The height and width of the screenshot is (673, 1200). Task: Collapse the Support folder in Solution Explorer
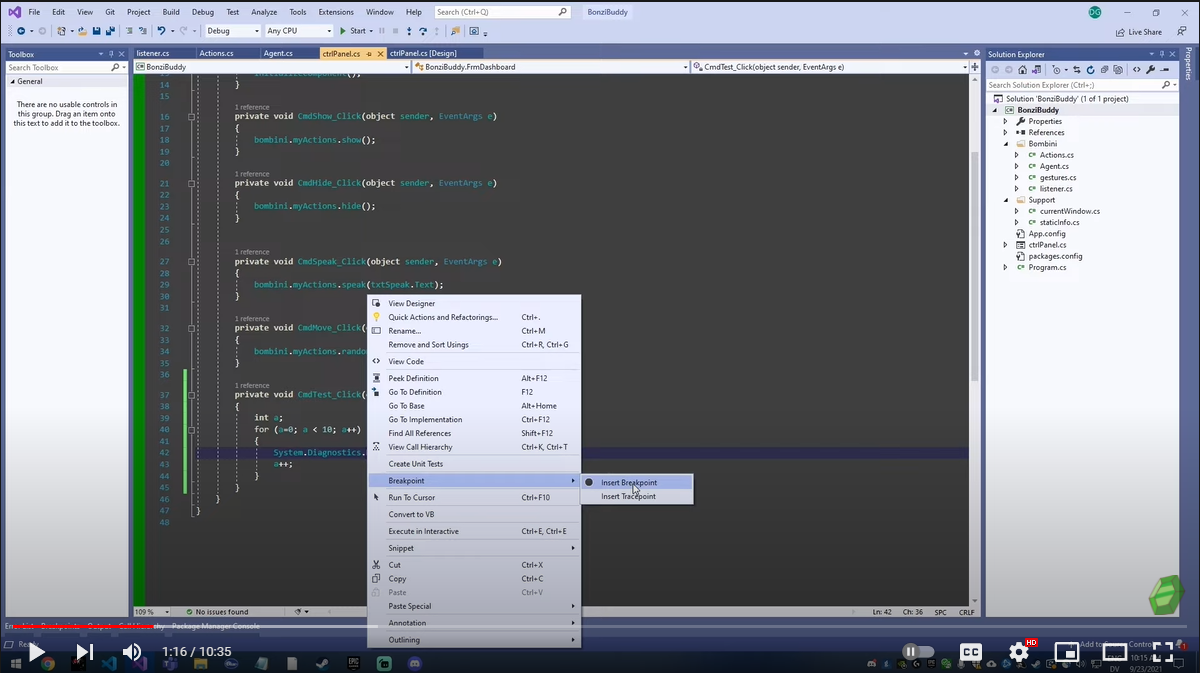click(x=1007, y=200)
